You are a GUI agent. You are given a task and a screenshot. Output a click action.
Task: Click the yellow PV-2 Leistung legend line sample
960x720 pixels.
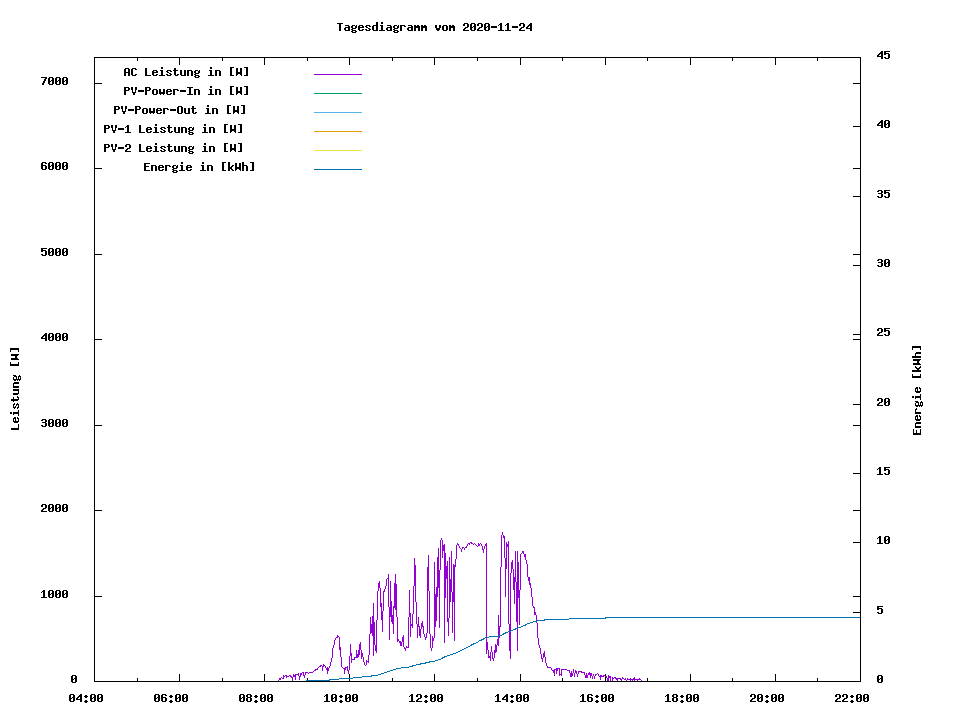pos(337,150)
